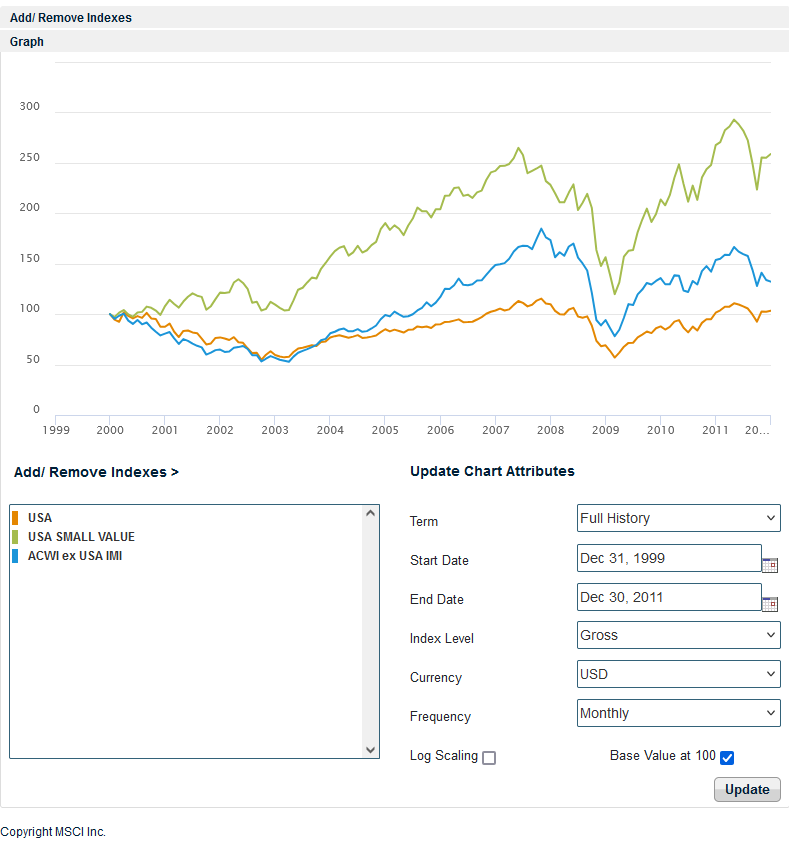
Task: Open the Frequency dropdown set to Monthly
Action: point(678,713)
